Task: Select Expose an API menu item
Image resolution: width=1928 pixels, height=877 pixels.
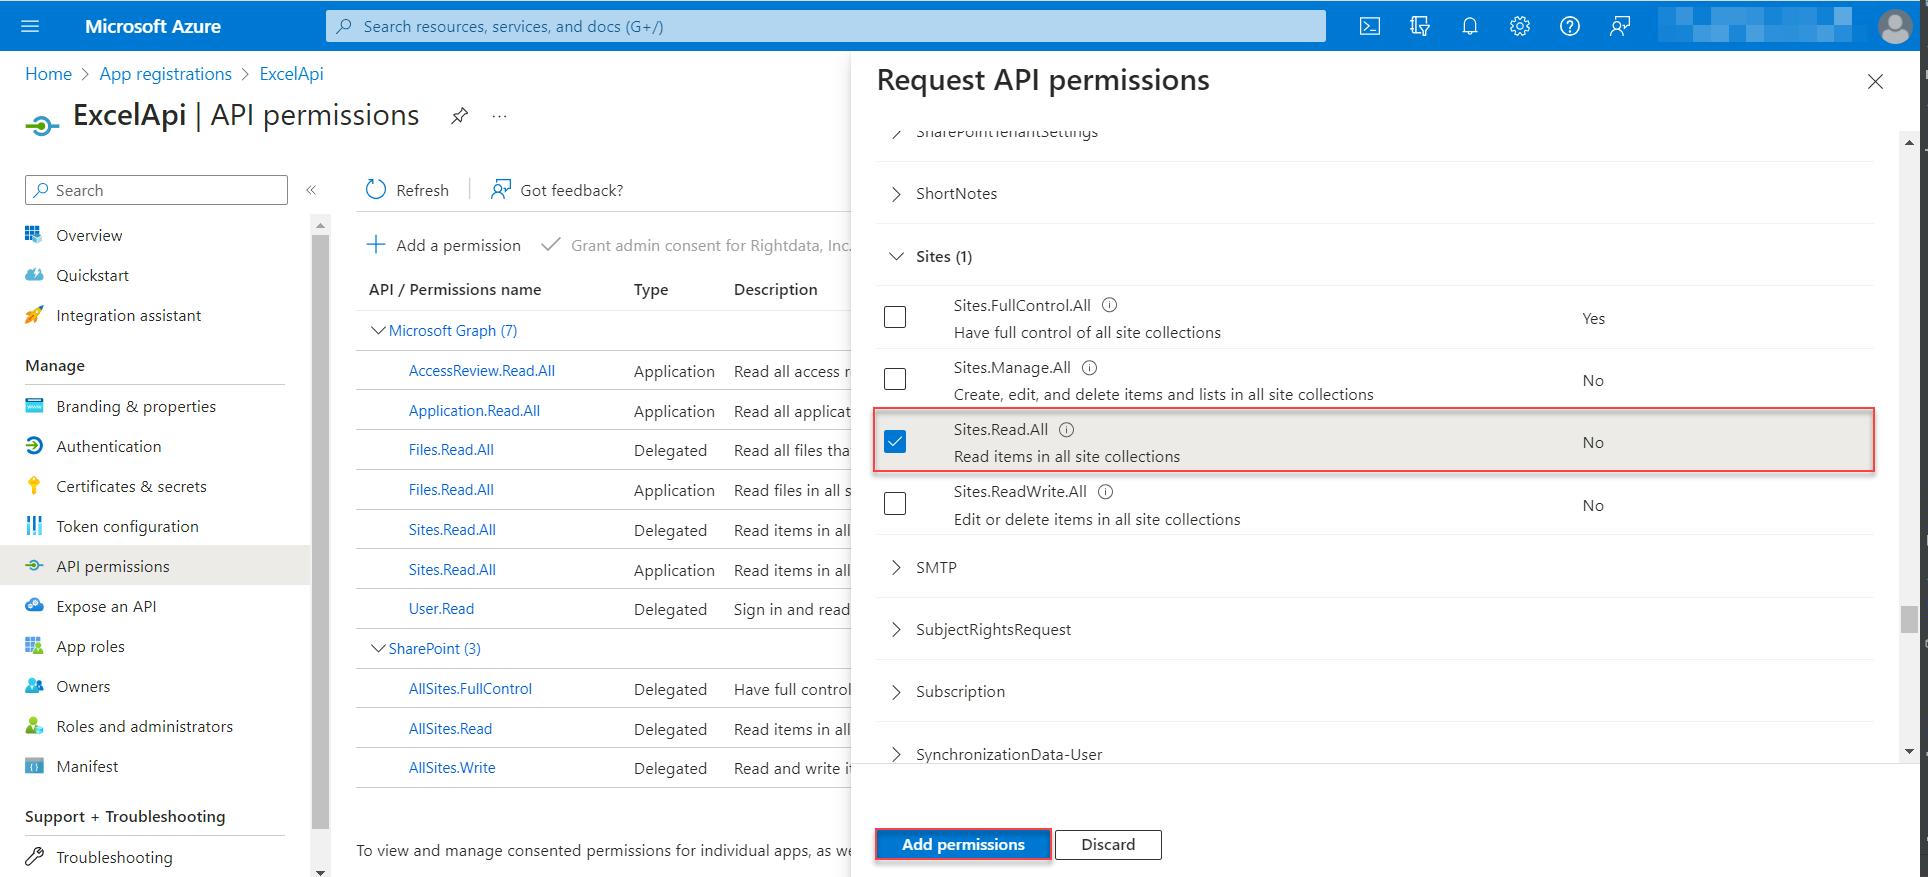Action: 106,606
